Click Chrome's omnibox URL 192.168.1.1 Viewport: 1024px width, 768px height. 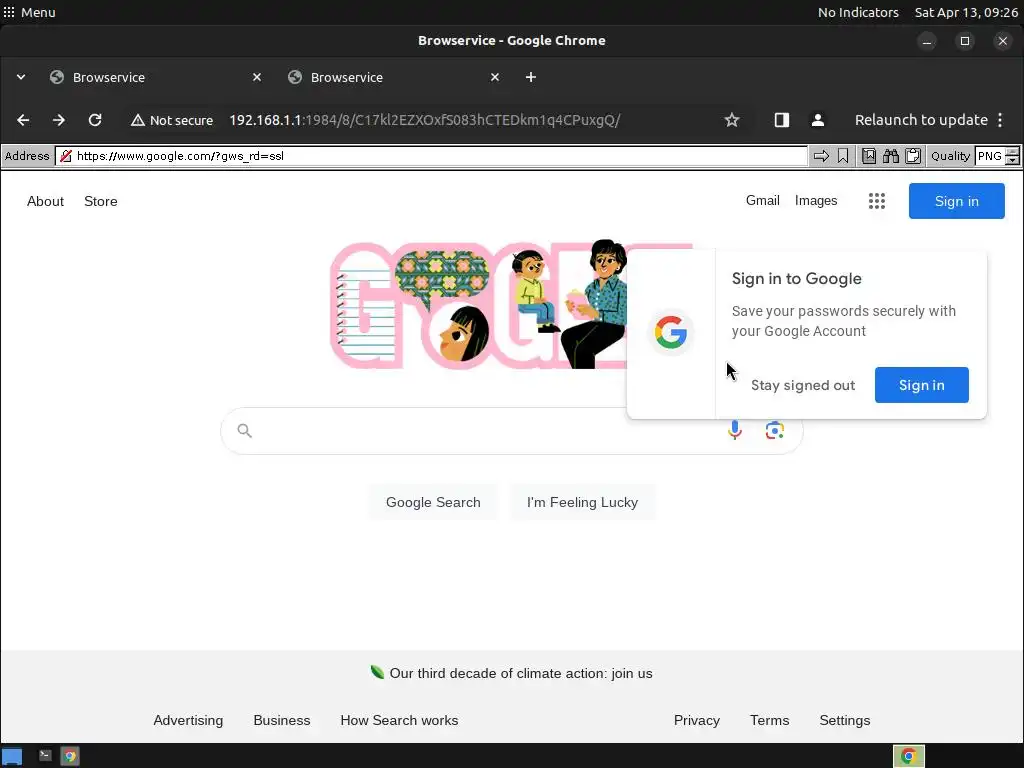point(424,120)
